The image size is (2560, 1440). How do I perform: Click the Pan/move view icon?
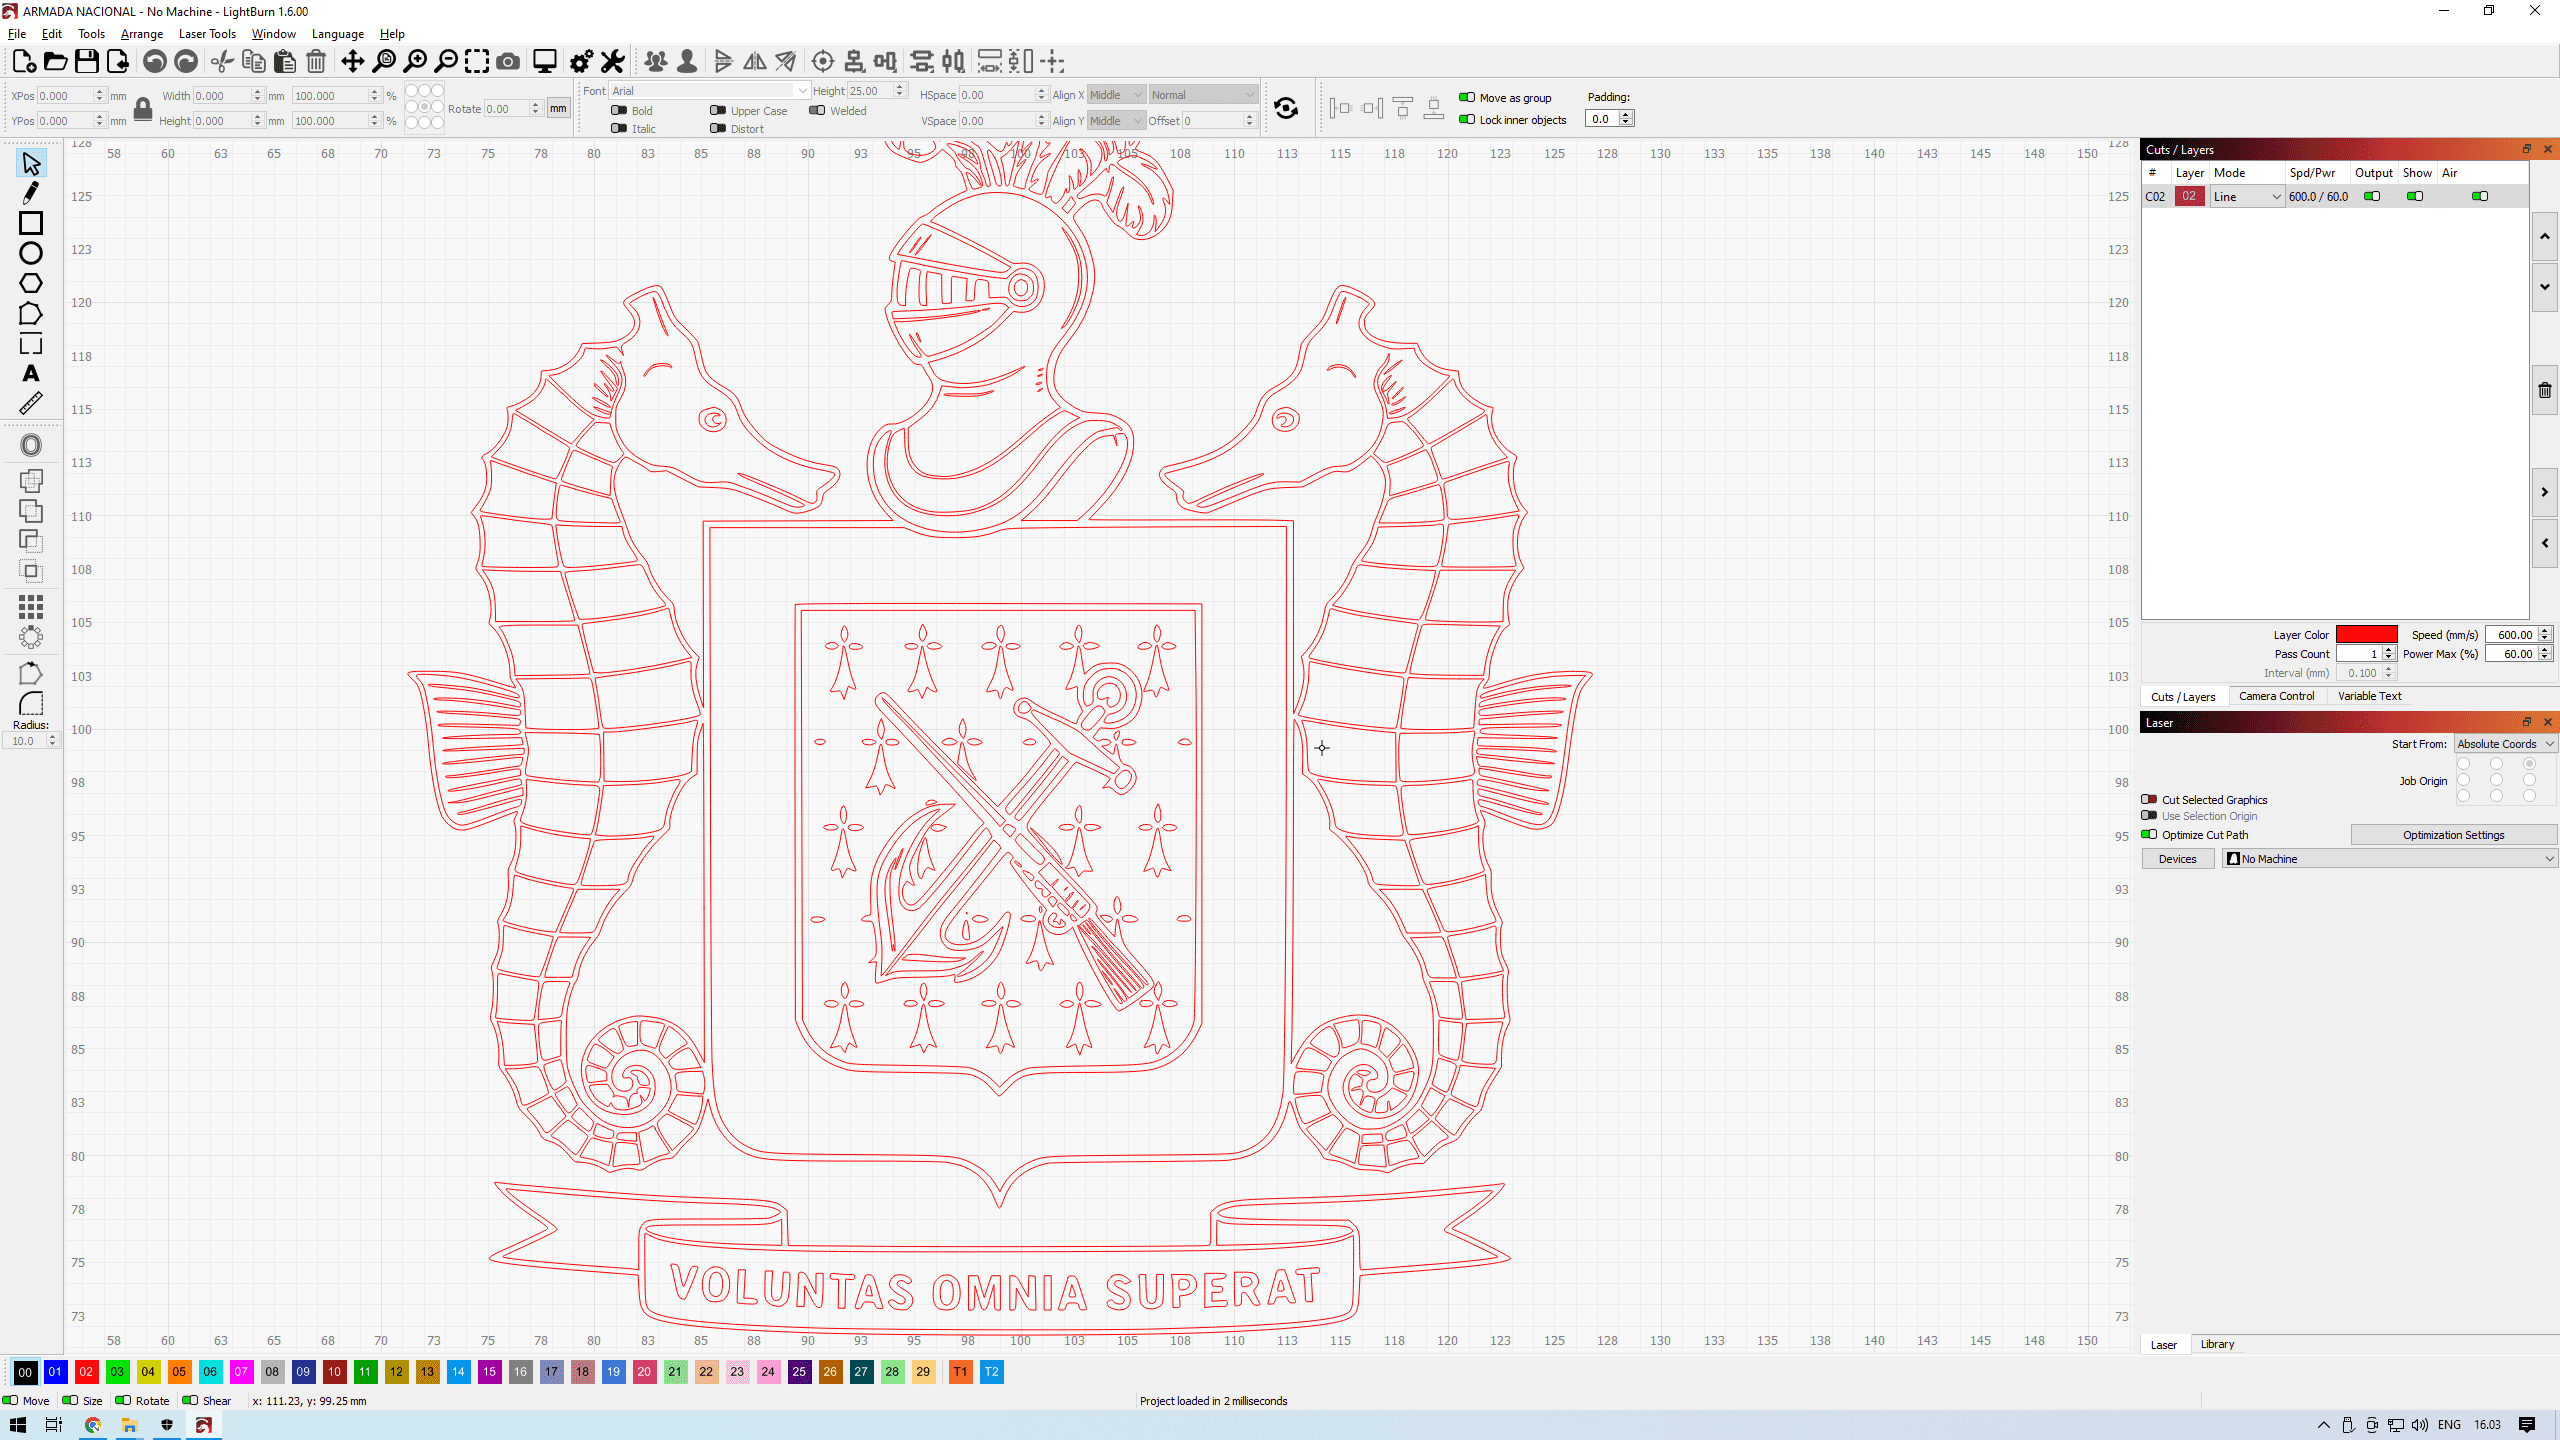[352, 62]
